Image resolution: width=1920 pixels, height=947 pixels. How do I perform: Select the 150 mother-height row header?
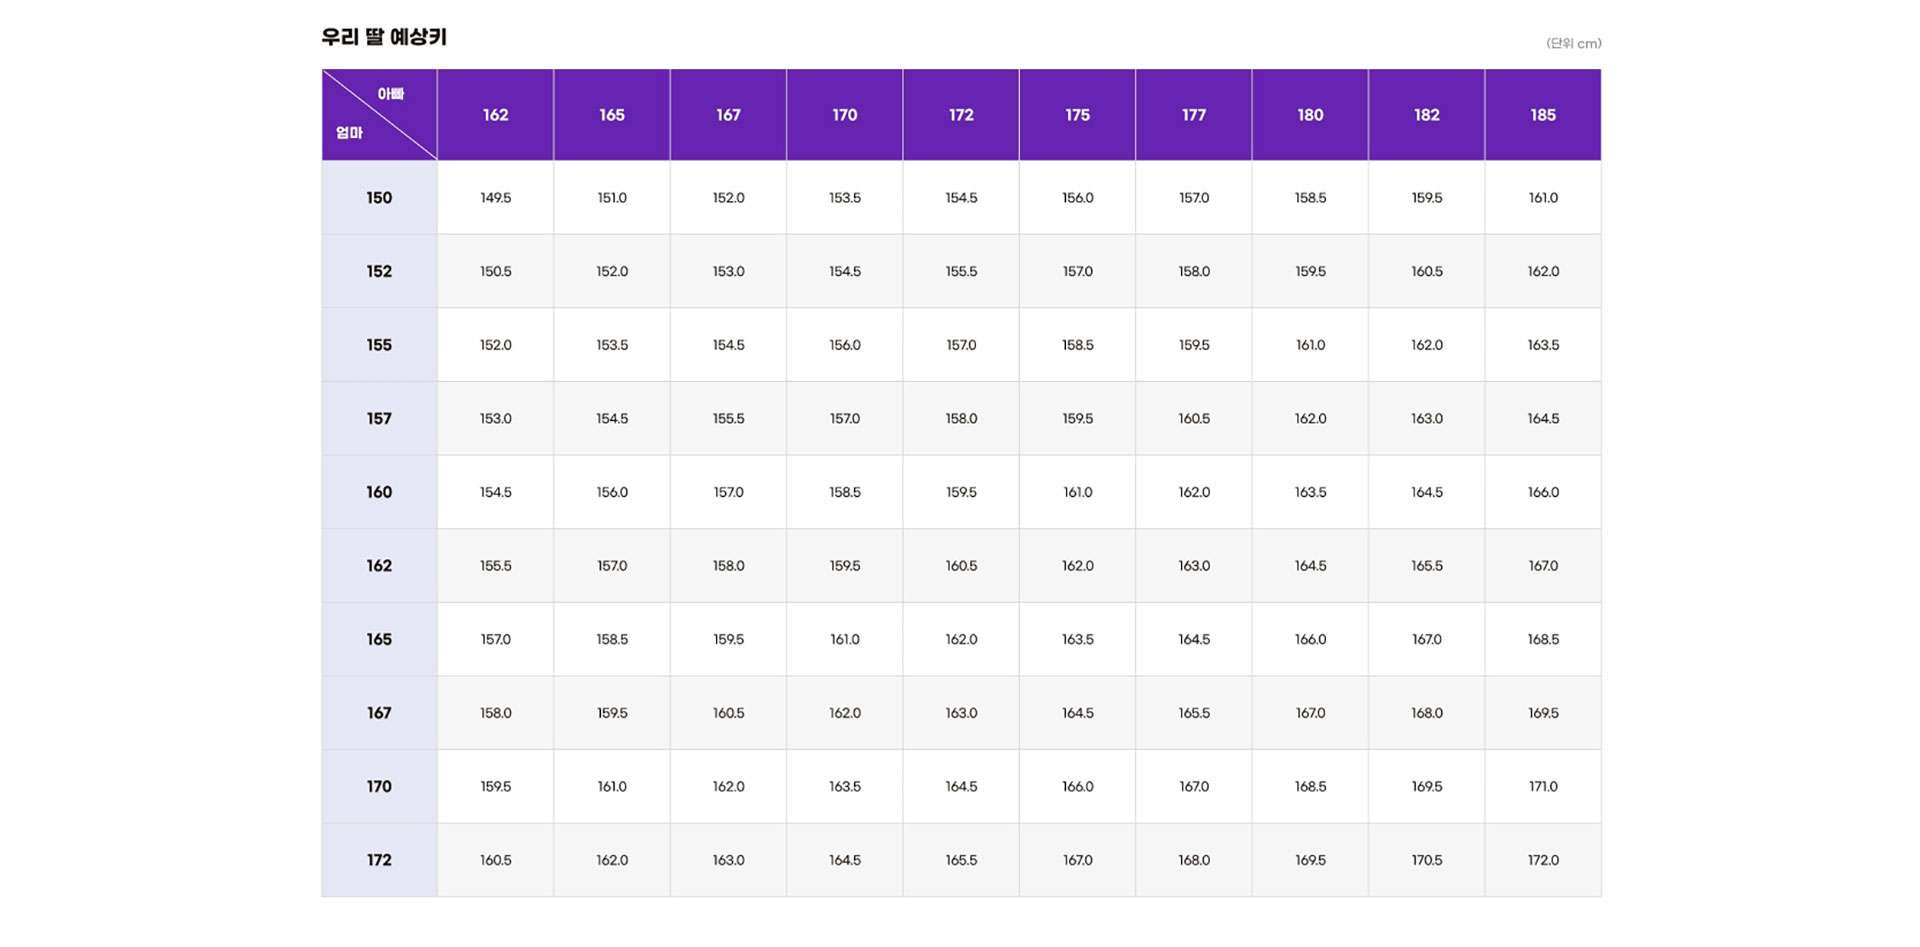pyautogui.click(x=379, y=198)
